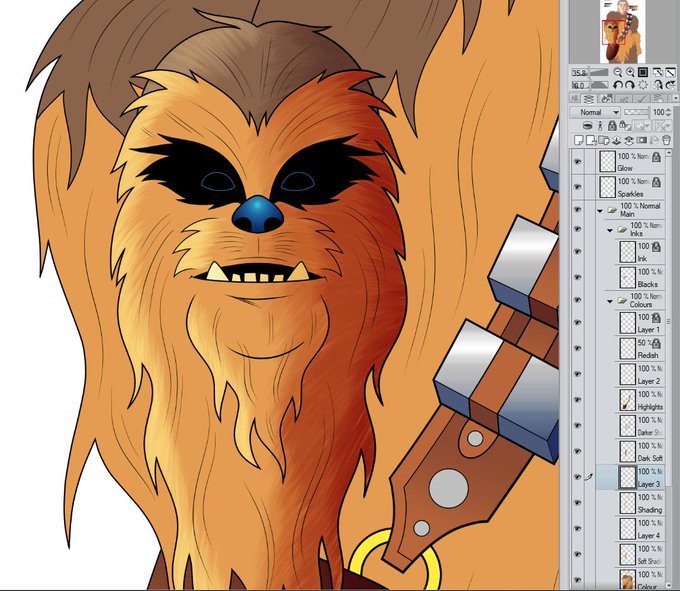Viewport: 680px width, 591px height.
Task: Click the new vector layer icon
Action: 591,140
